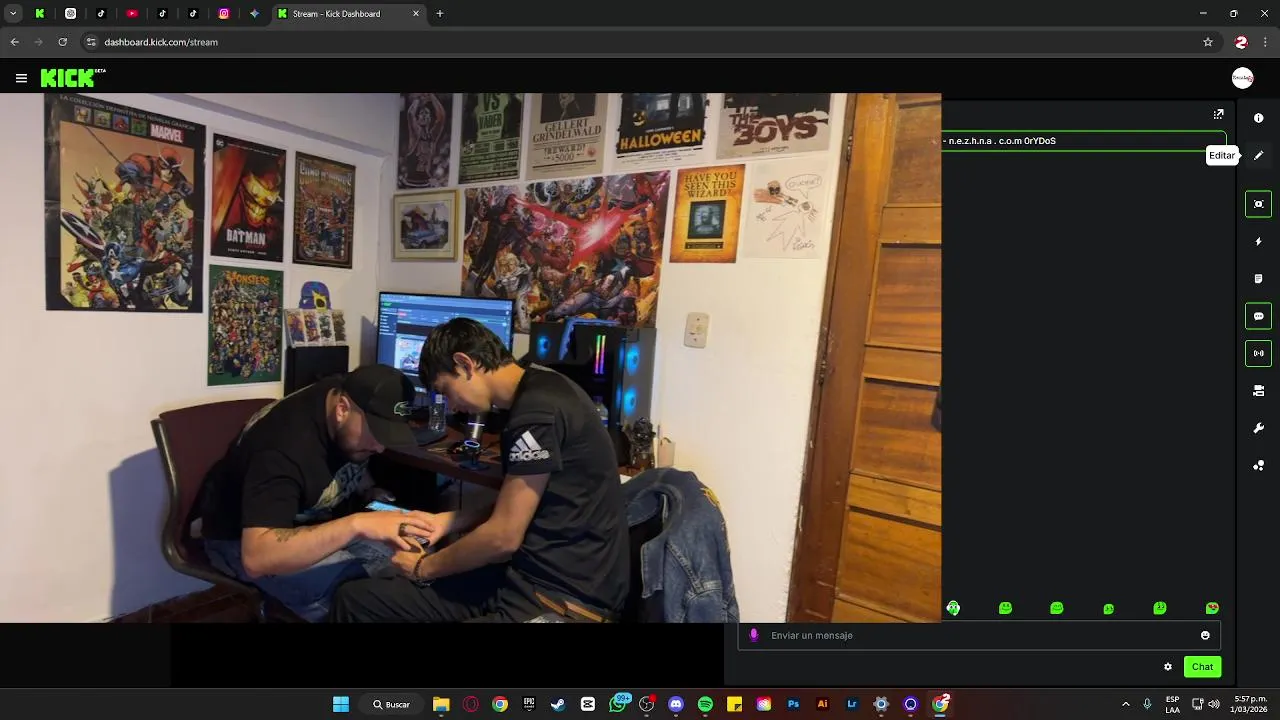Reload the dashboard page
Screen dimensions: 1280x720
point(62,42)
